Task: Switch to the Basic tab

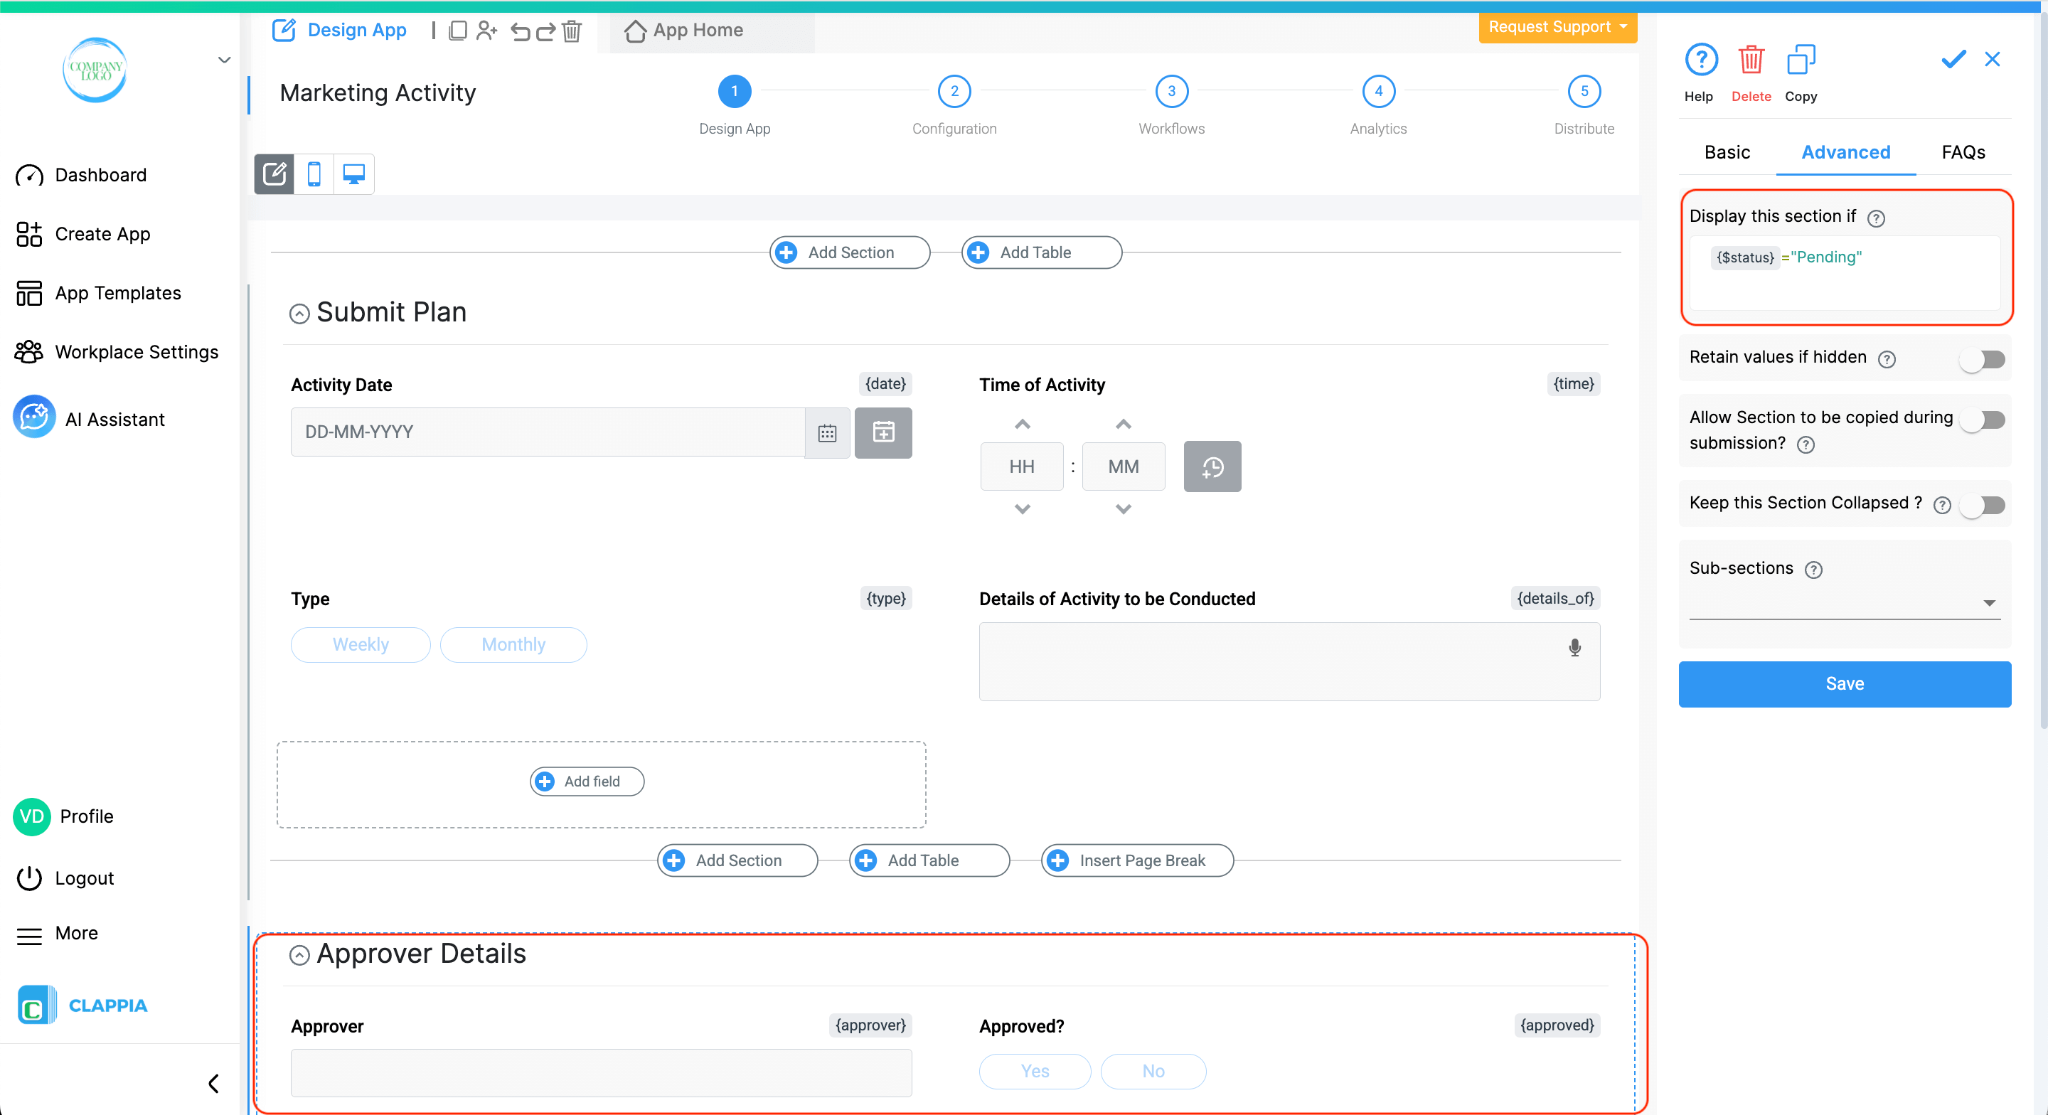Action: tap(1727, 152)
